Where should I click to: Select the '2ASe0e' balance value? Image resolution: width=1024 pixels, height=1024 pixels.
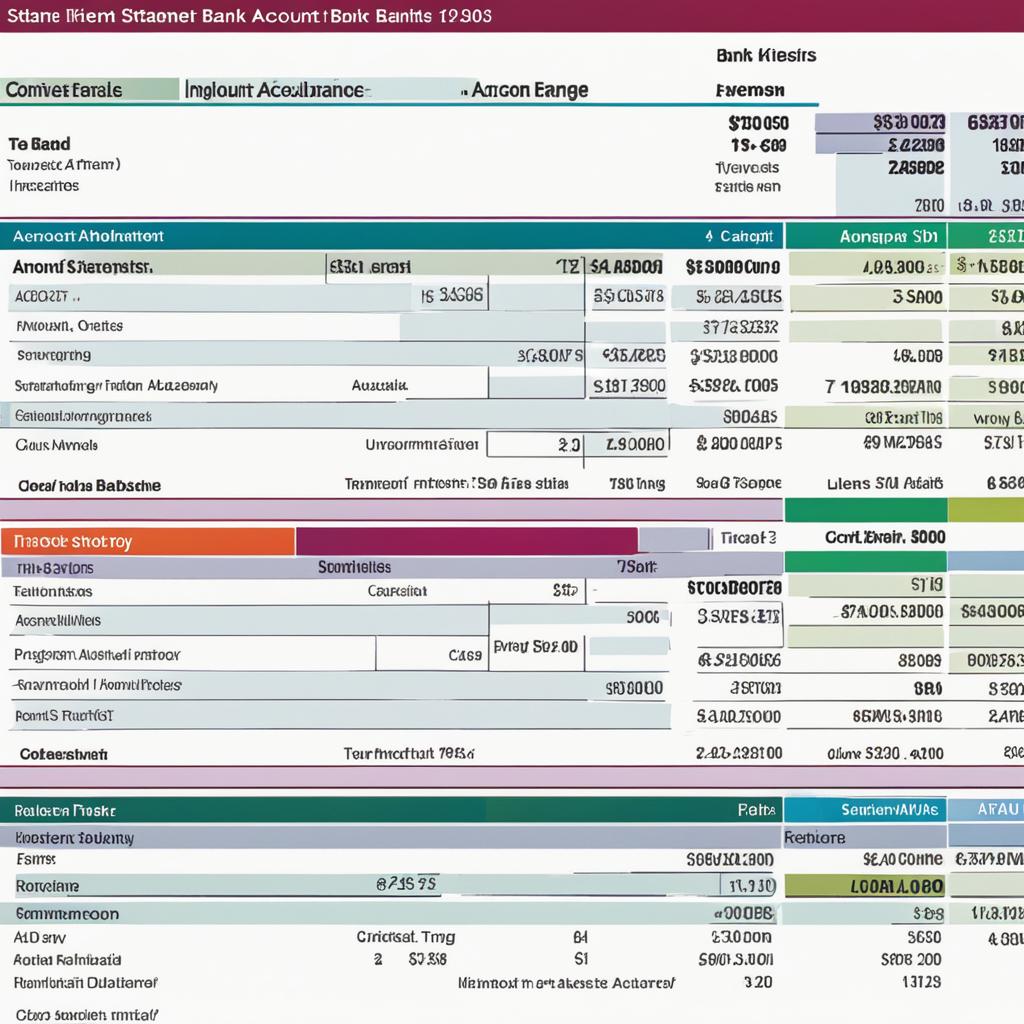(916, 168)
